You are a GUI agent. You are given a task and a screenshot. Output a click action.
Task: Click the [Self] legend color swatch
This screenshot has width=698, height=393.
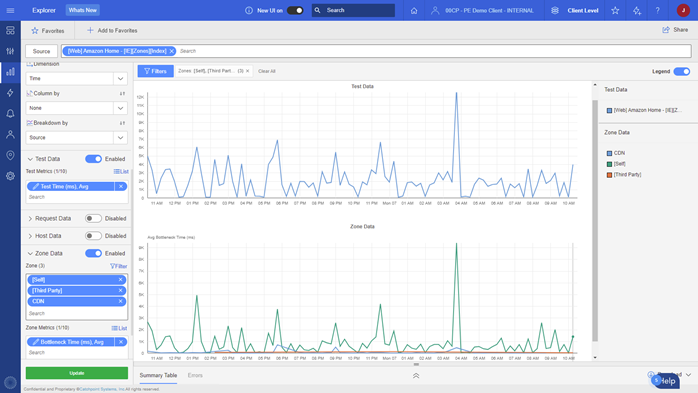[x=609, y=164]
